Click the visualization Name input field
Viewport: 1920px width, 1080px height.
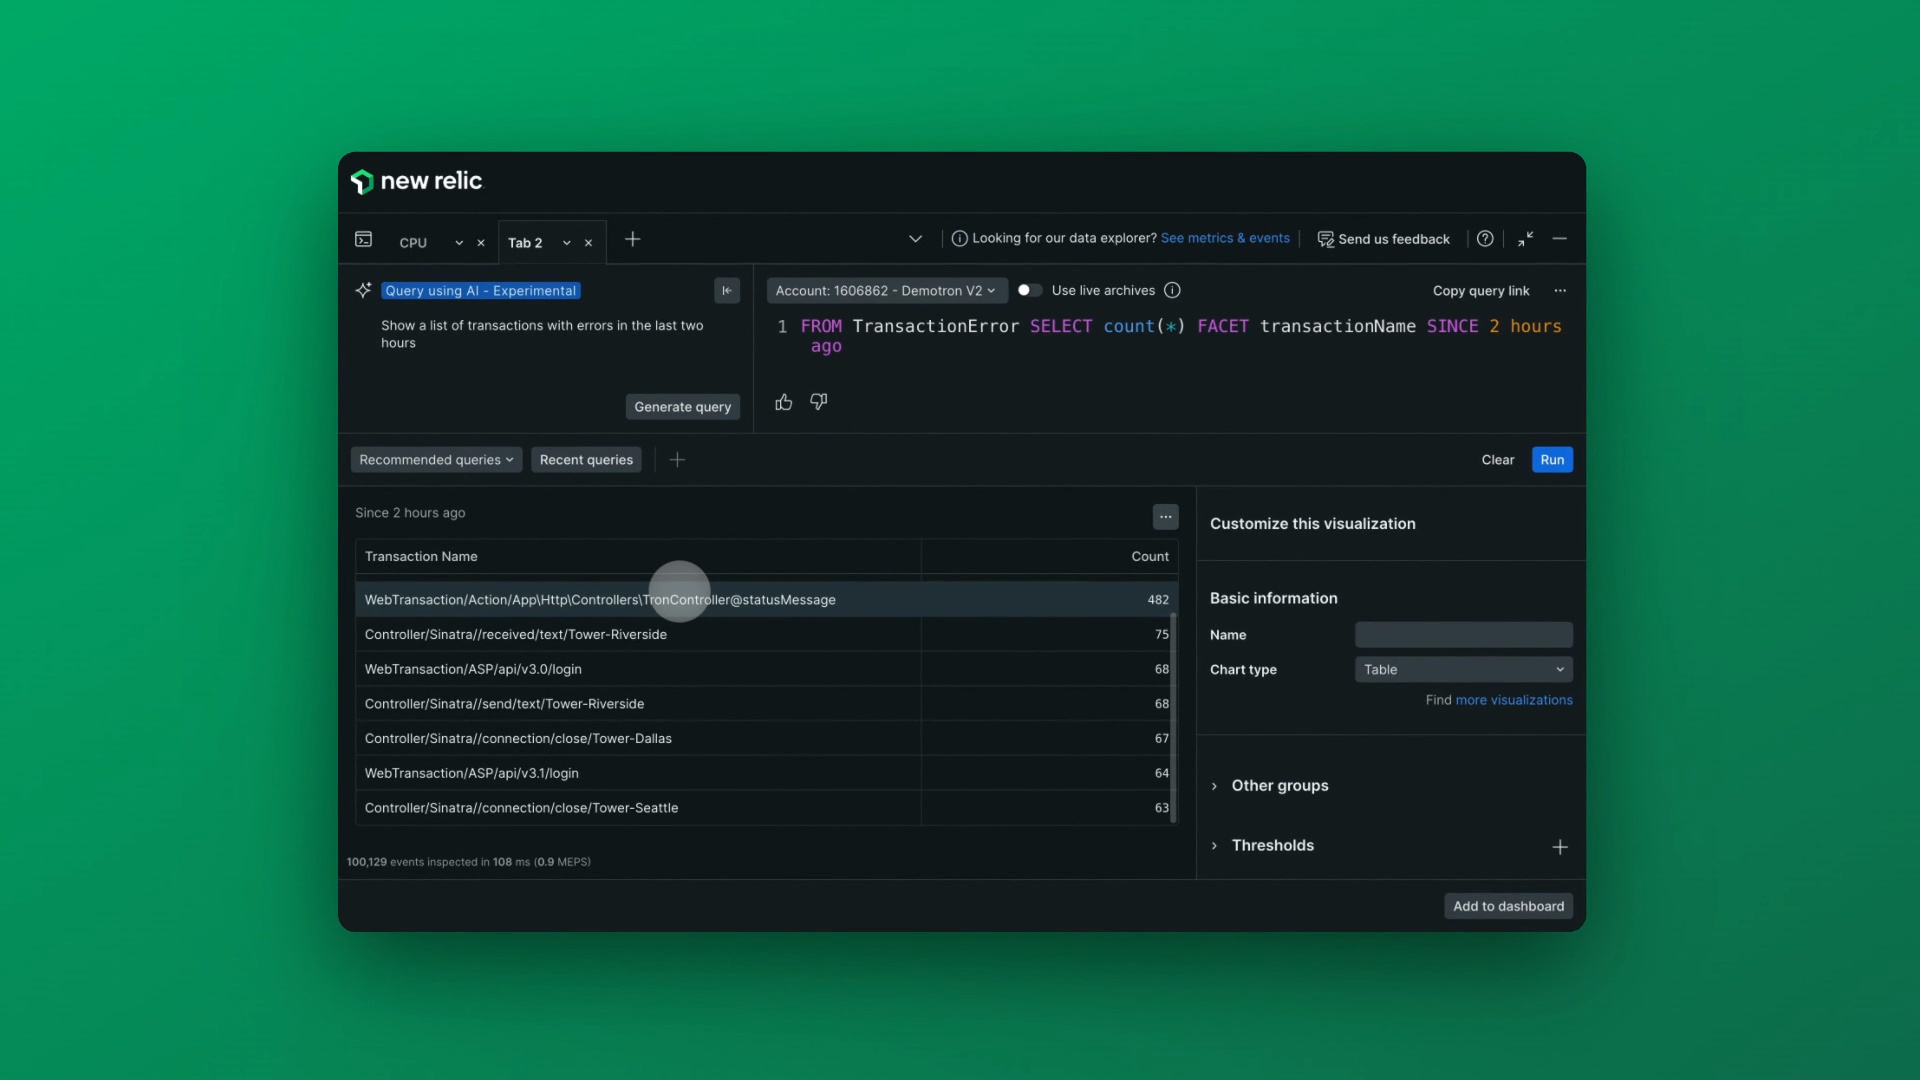point(1464,635)
